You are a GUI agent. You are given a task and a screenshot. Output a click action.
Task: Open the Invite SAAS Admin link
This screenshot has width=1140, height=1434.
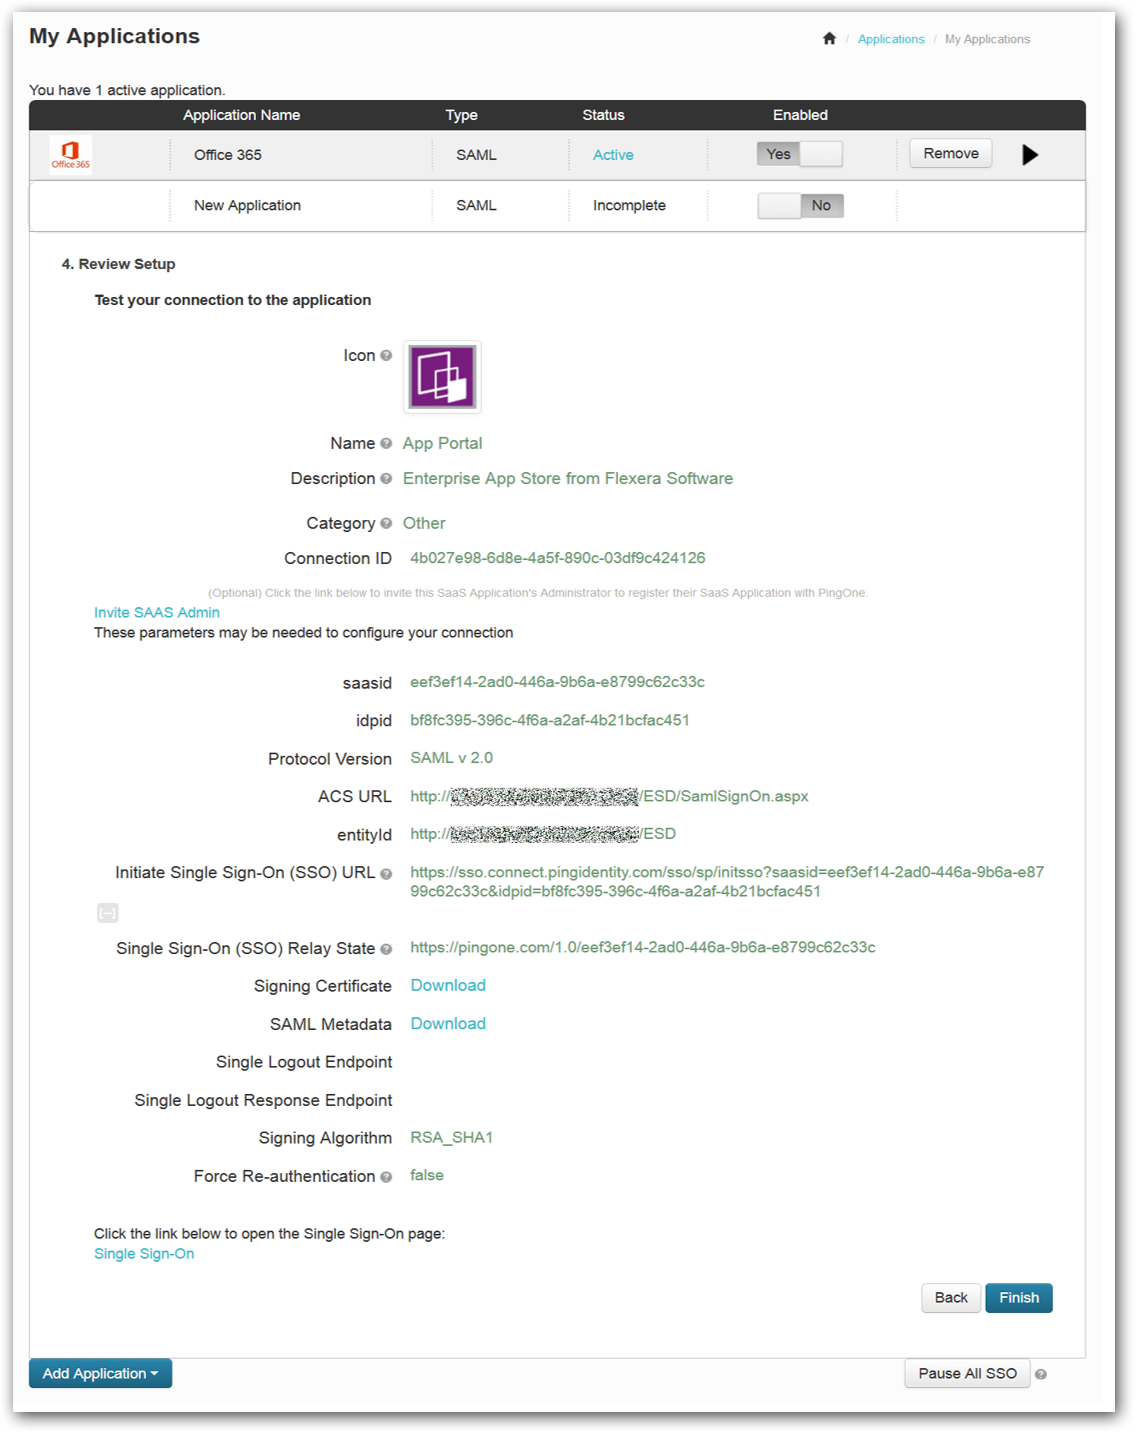157,612
